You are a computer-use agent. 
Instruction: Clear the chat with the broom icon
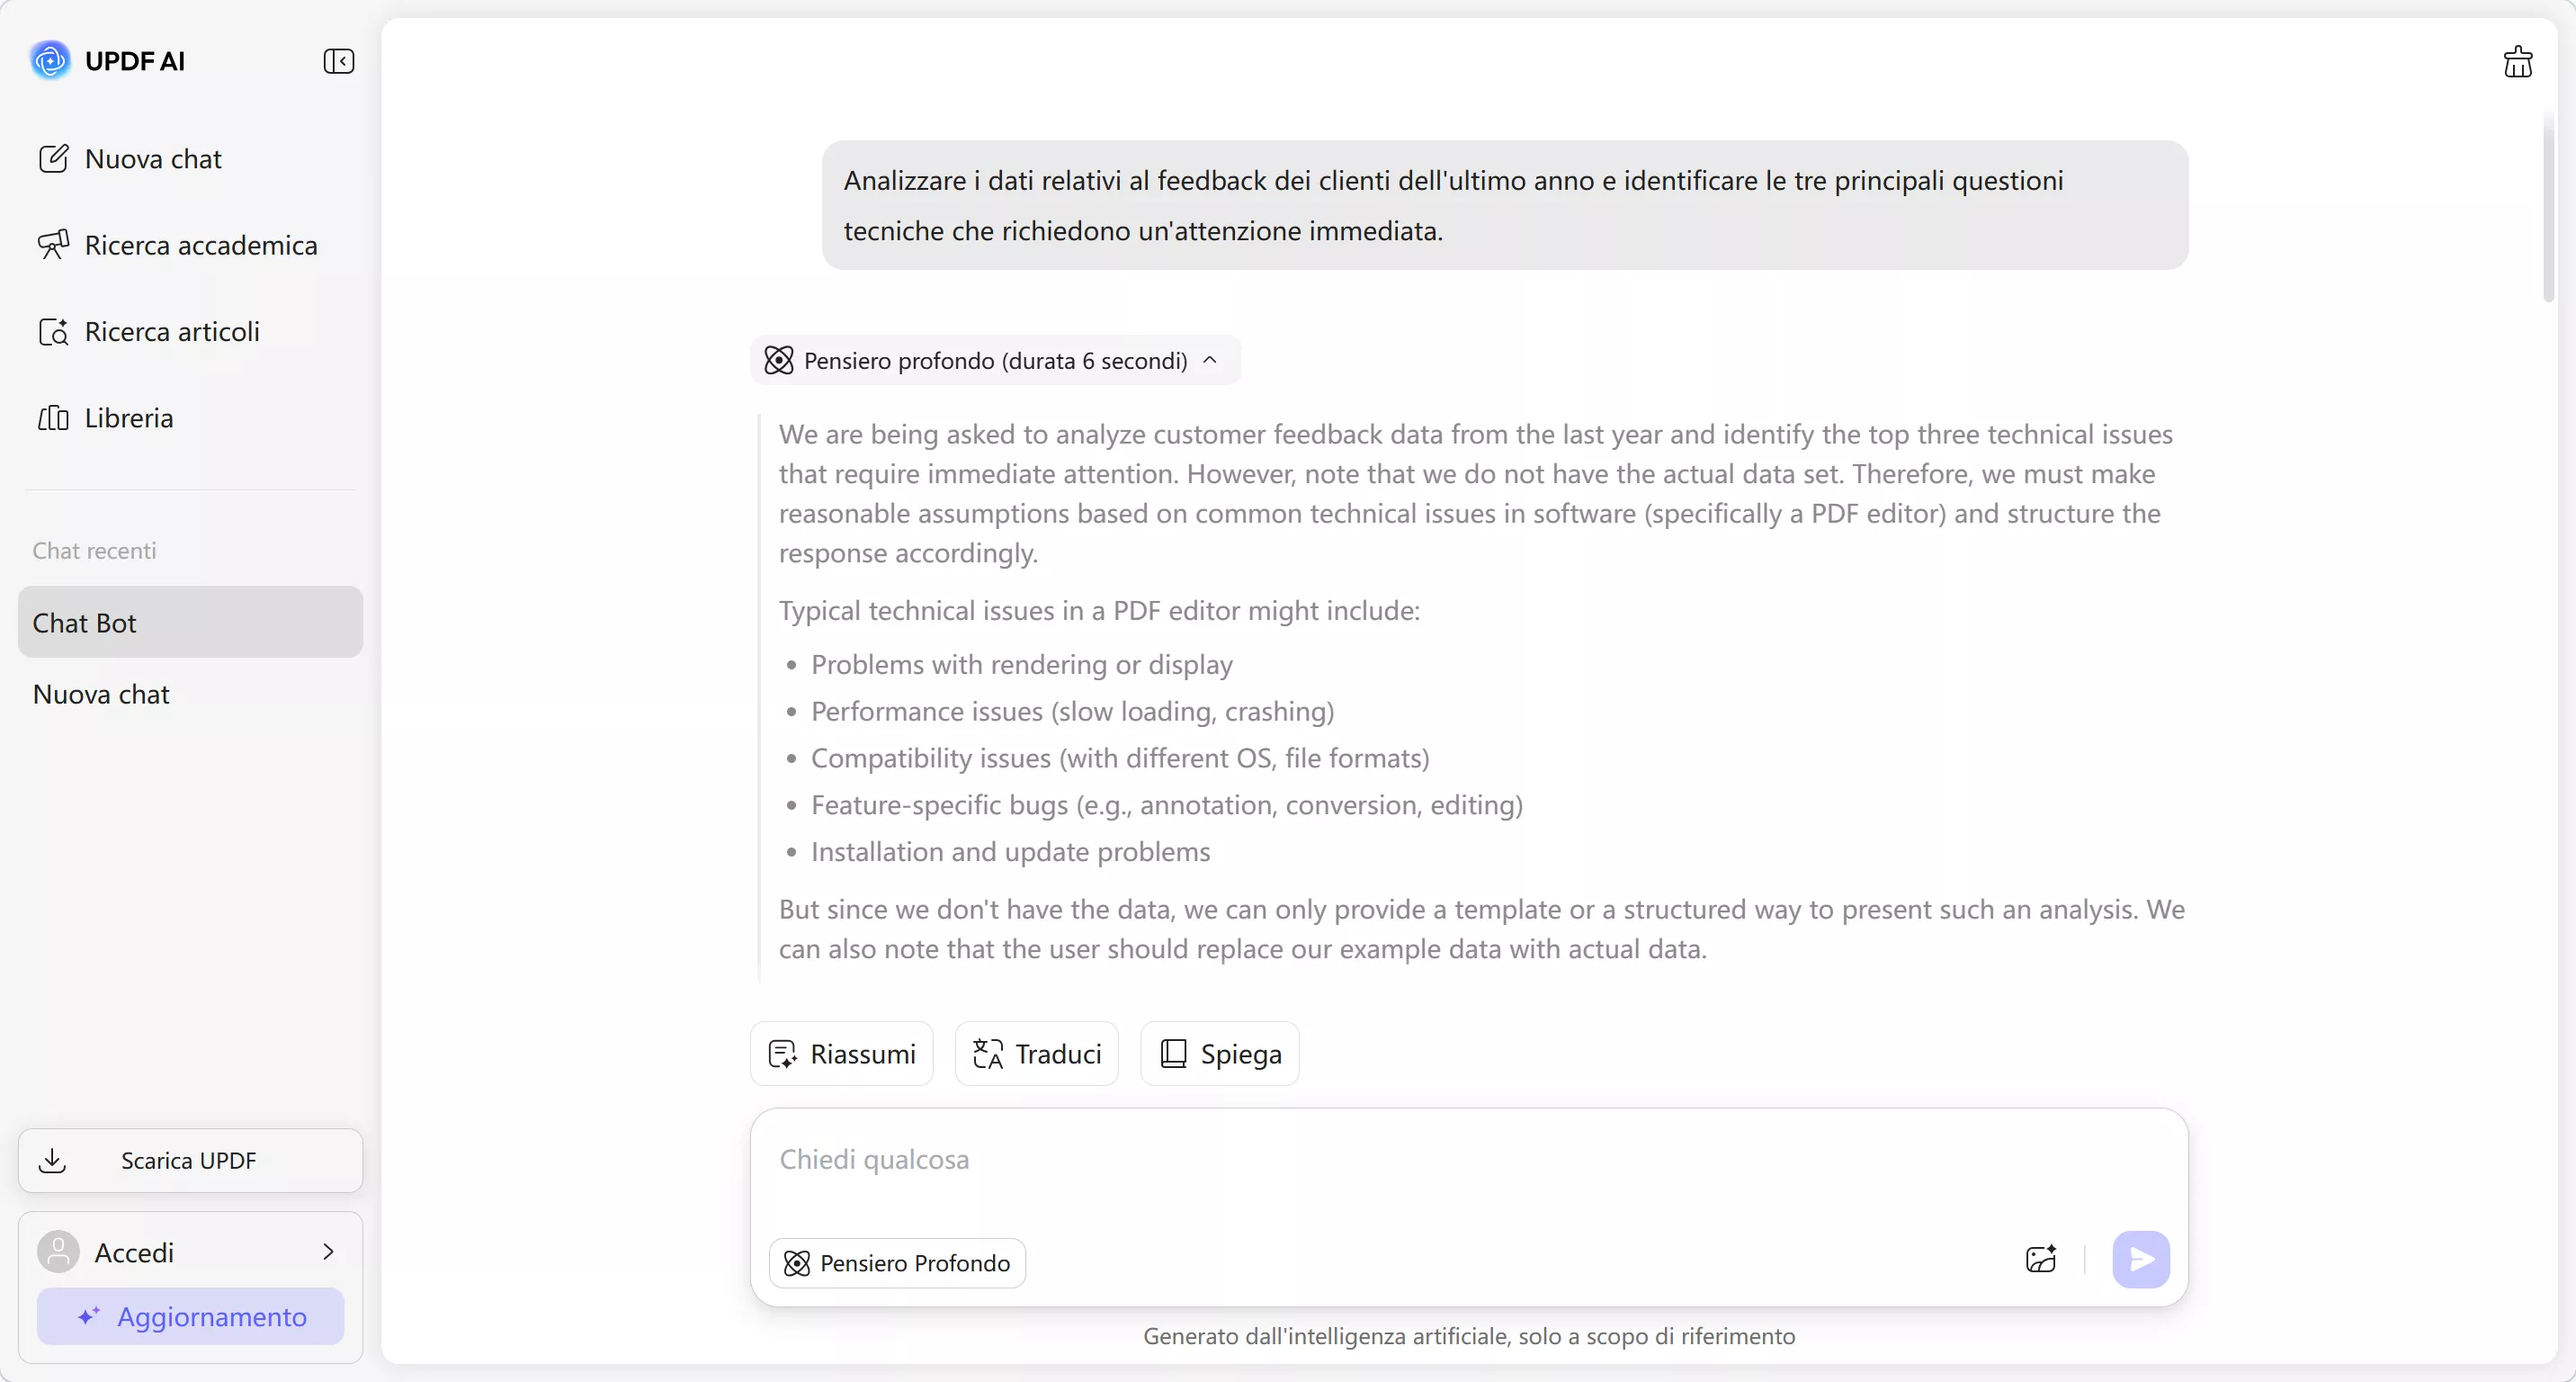pos(2518,61)
